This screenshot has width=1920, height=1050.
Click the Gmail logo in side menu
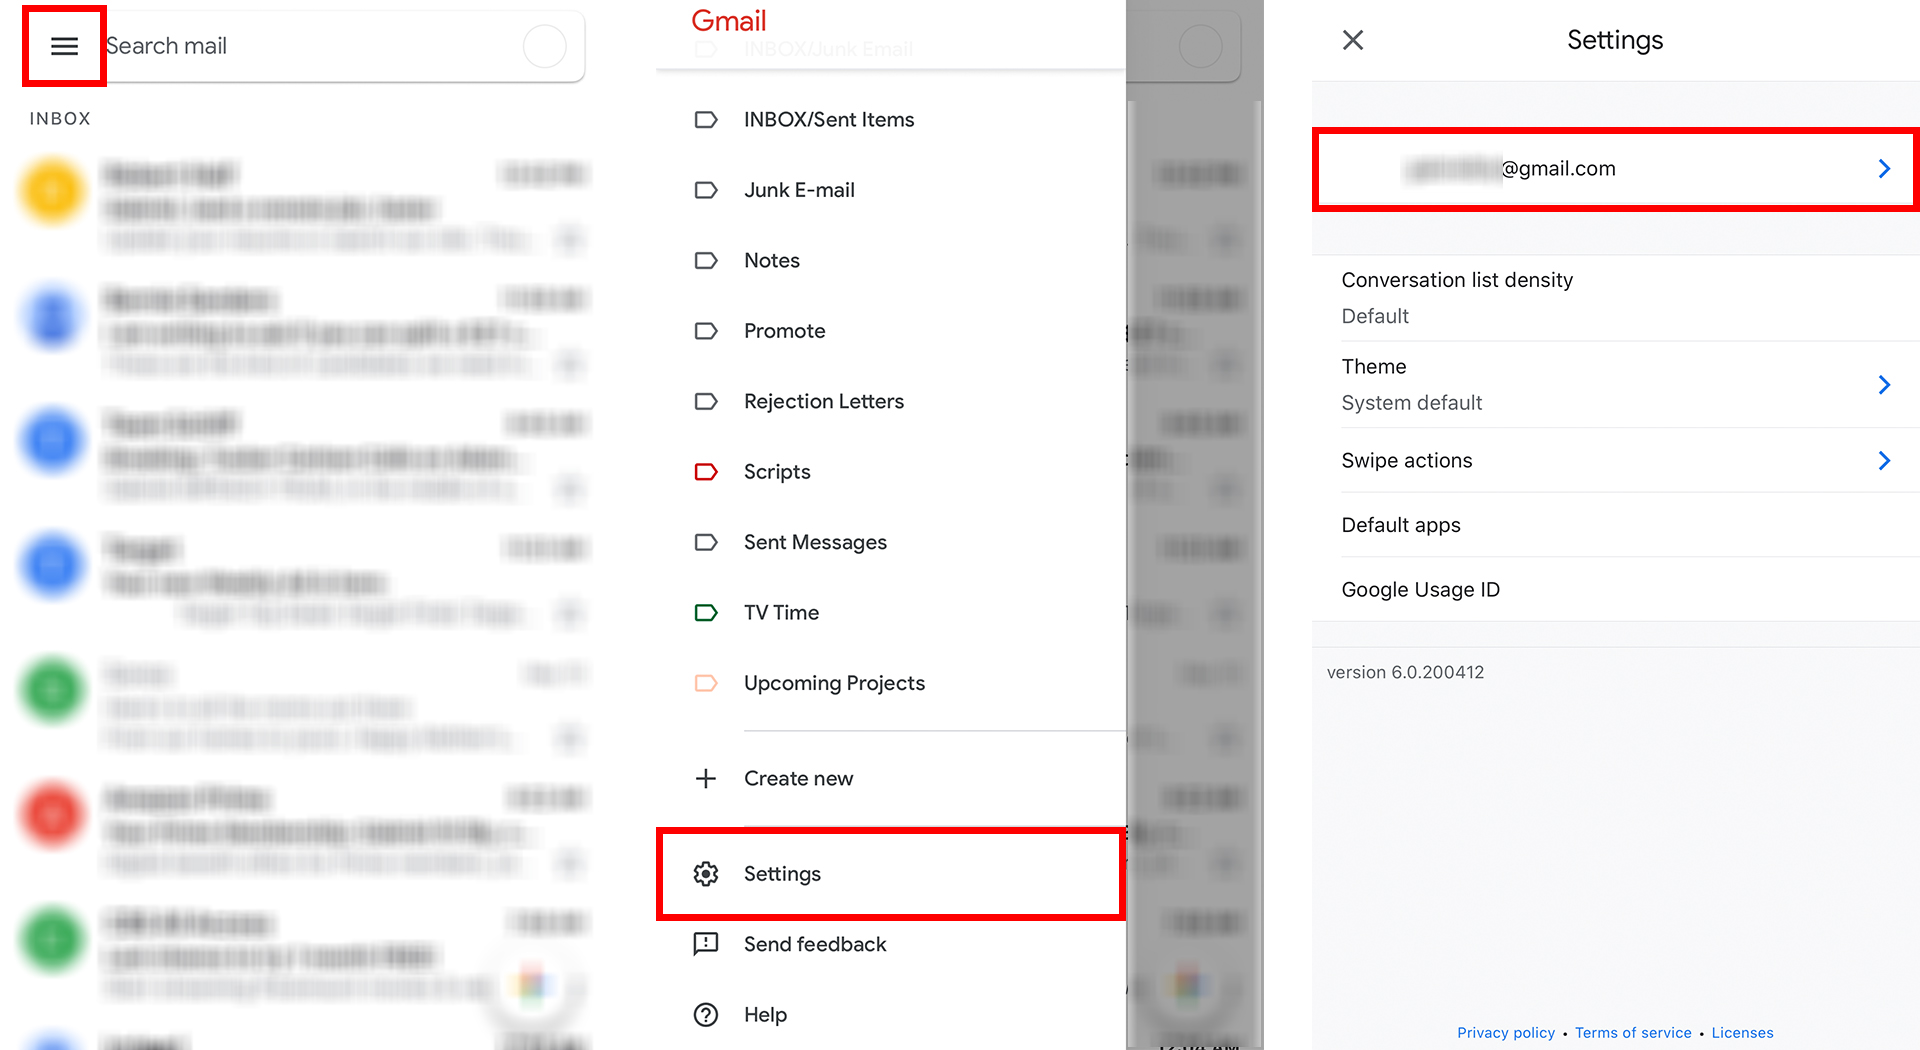[x=729, y=21]
